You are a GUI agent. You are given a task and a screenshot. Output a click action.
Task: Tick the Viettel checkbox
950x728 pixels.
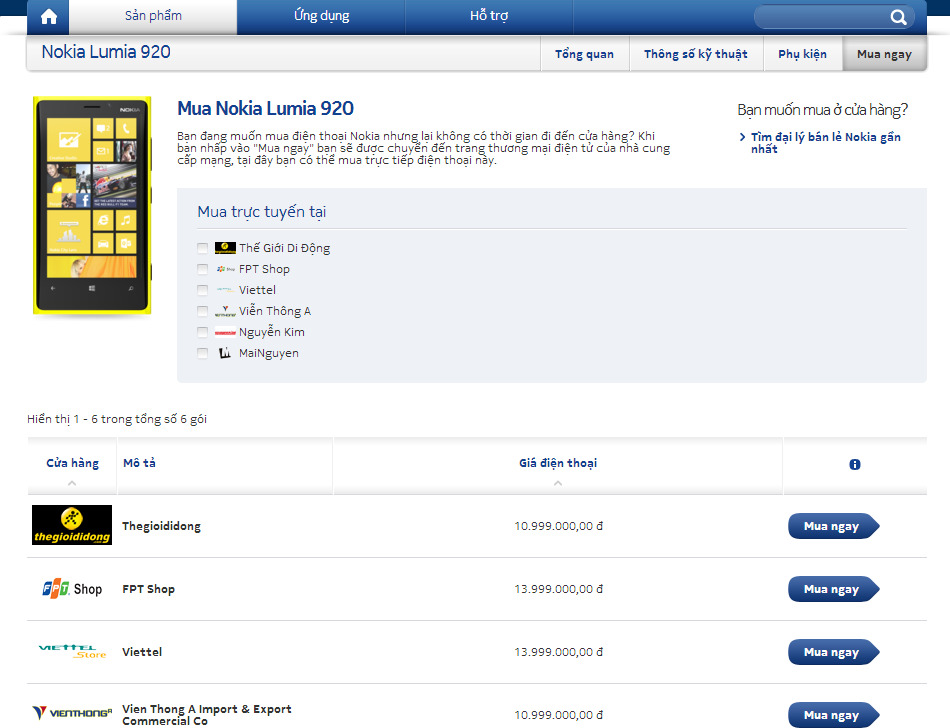point(202,290)
